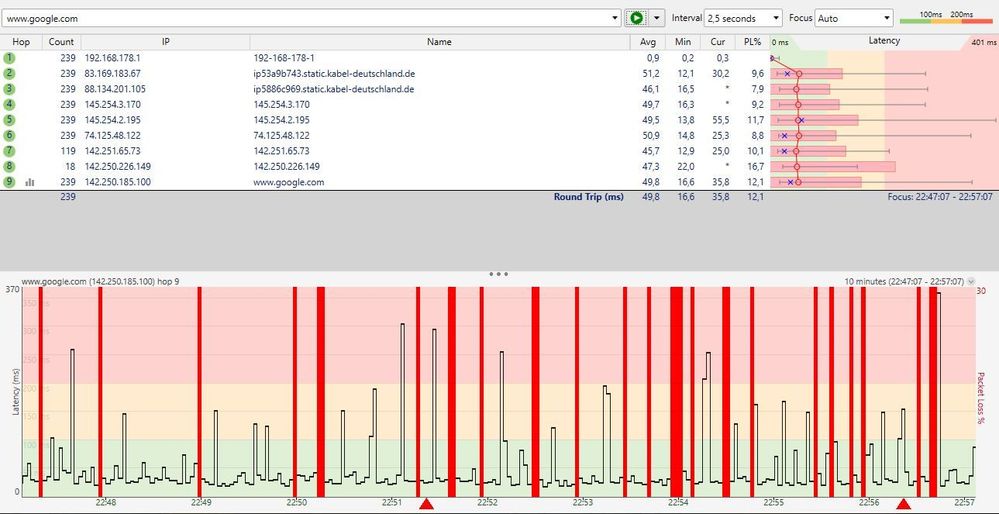Select hop 8 green circle icon
Screen dimensions: 999x514
(9, 166)
